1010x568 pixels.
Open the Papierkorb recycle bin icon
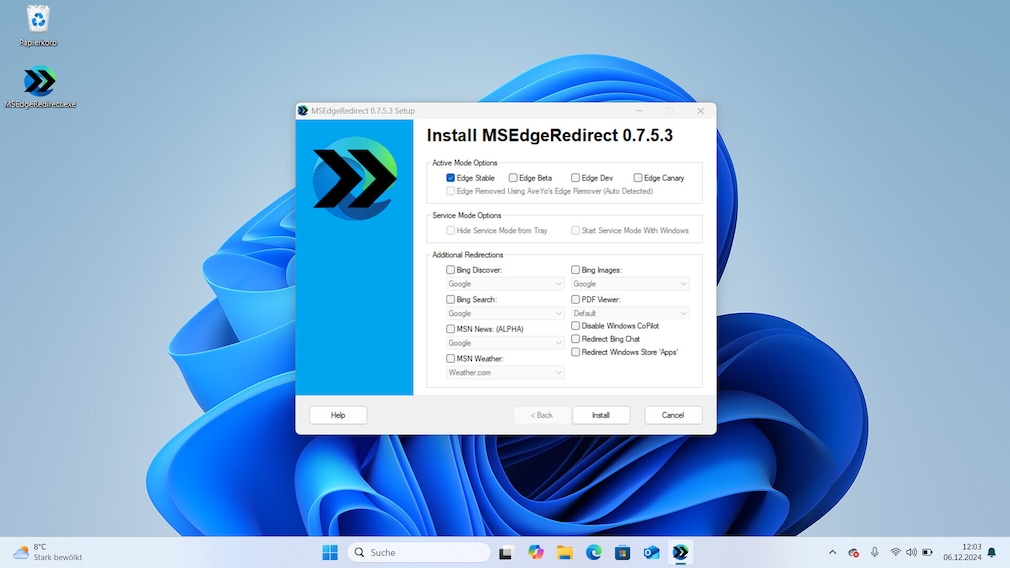[x=38, y=20]
